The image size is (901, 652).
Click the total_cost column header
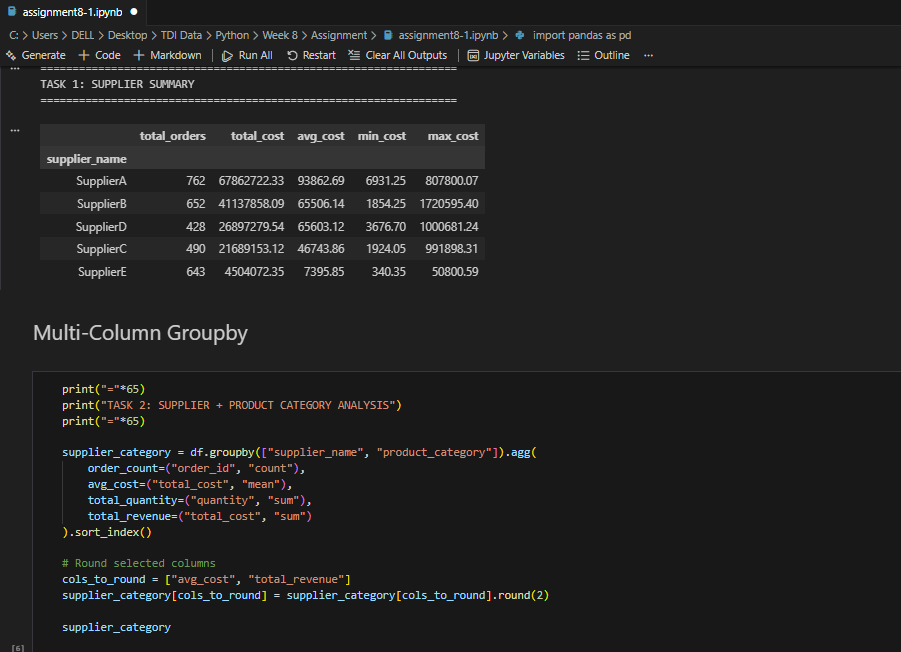[257, 136]
